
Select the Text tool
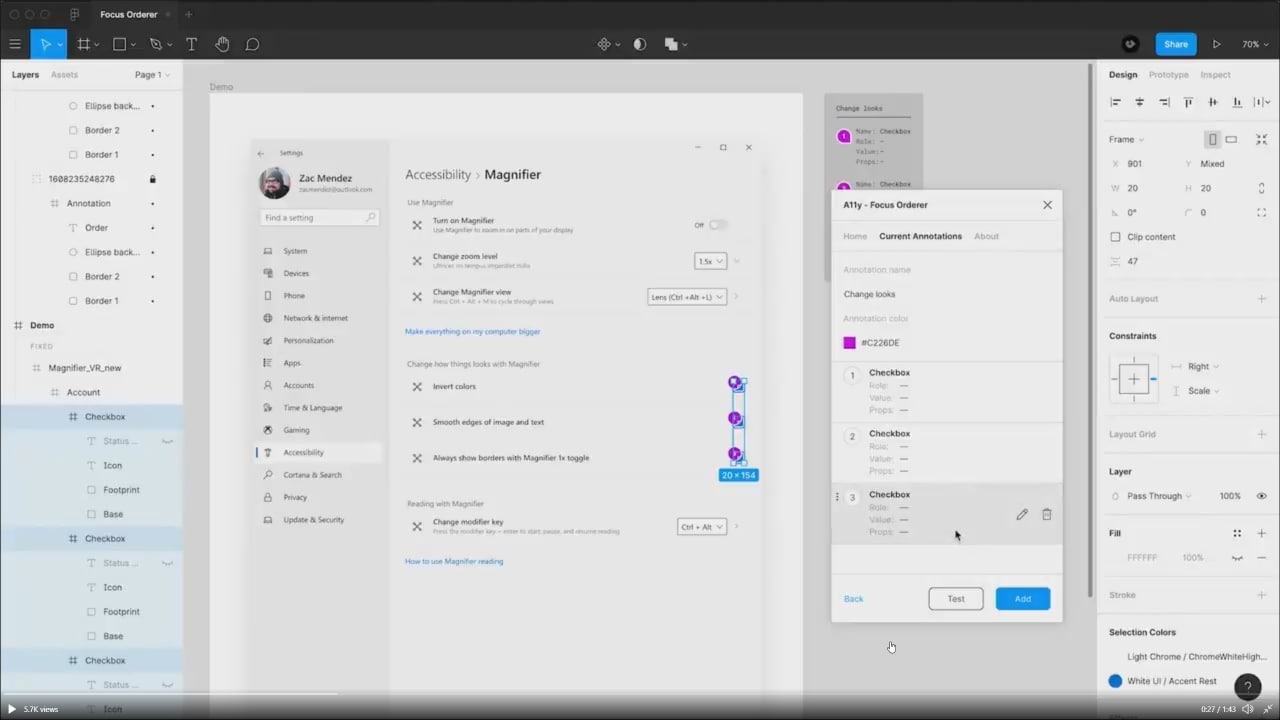191,44
